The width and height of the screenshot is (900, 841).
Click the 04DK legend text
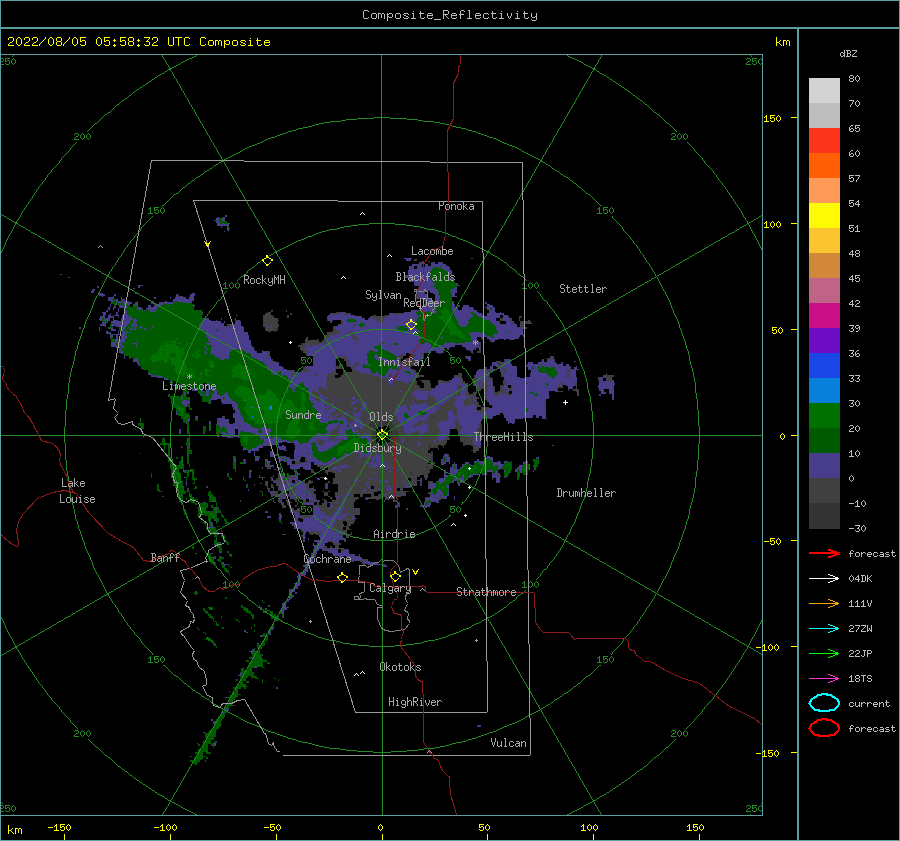tap(860, 579)
